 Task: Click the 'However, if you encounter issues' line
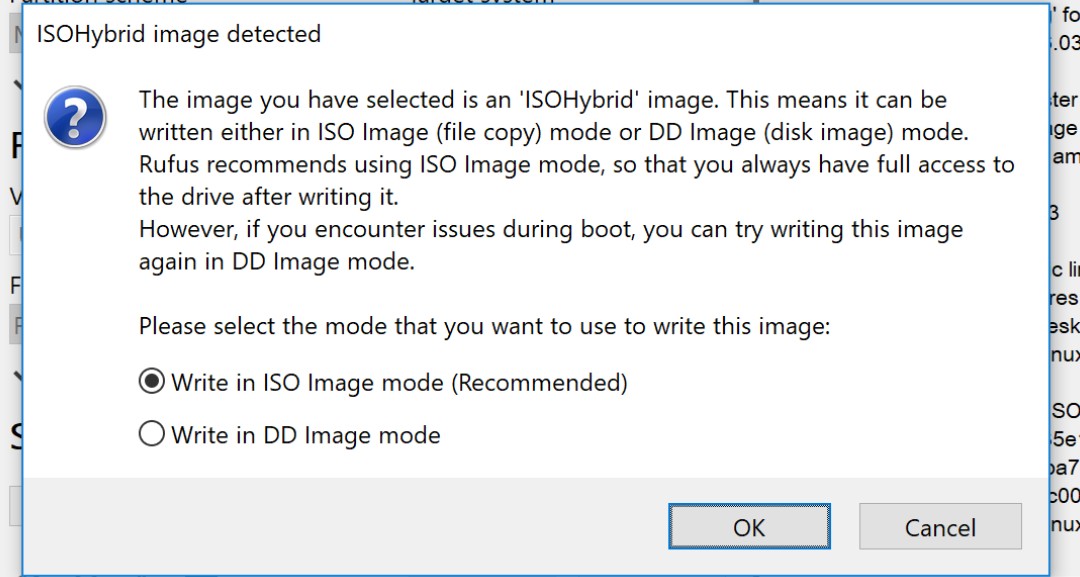click(550, 230)
